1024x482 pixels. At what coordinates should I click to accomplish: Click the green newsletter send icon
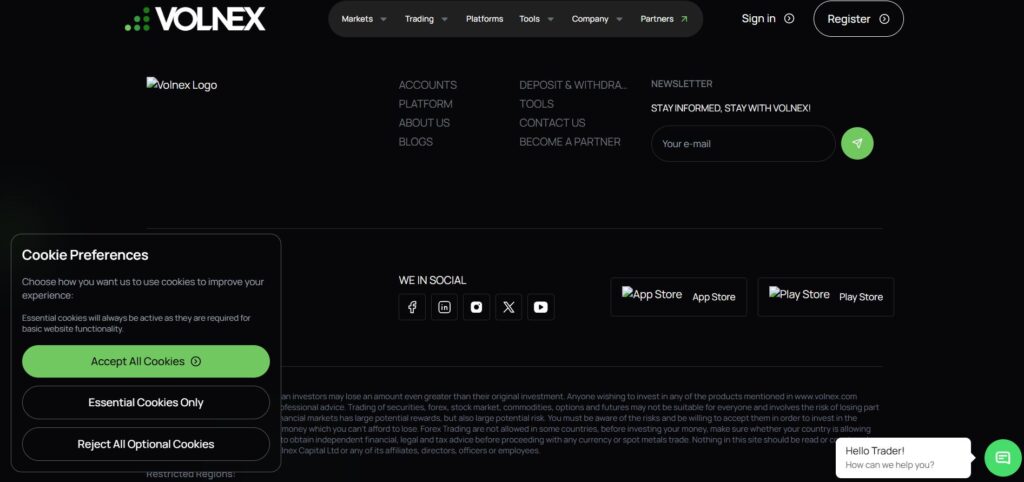(857, 143)
